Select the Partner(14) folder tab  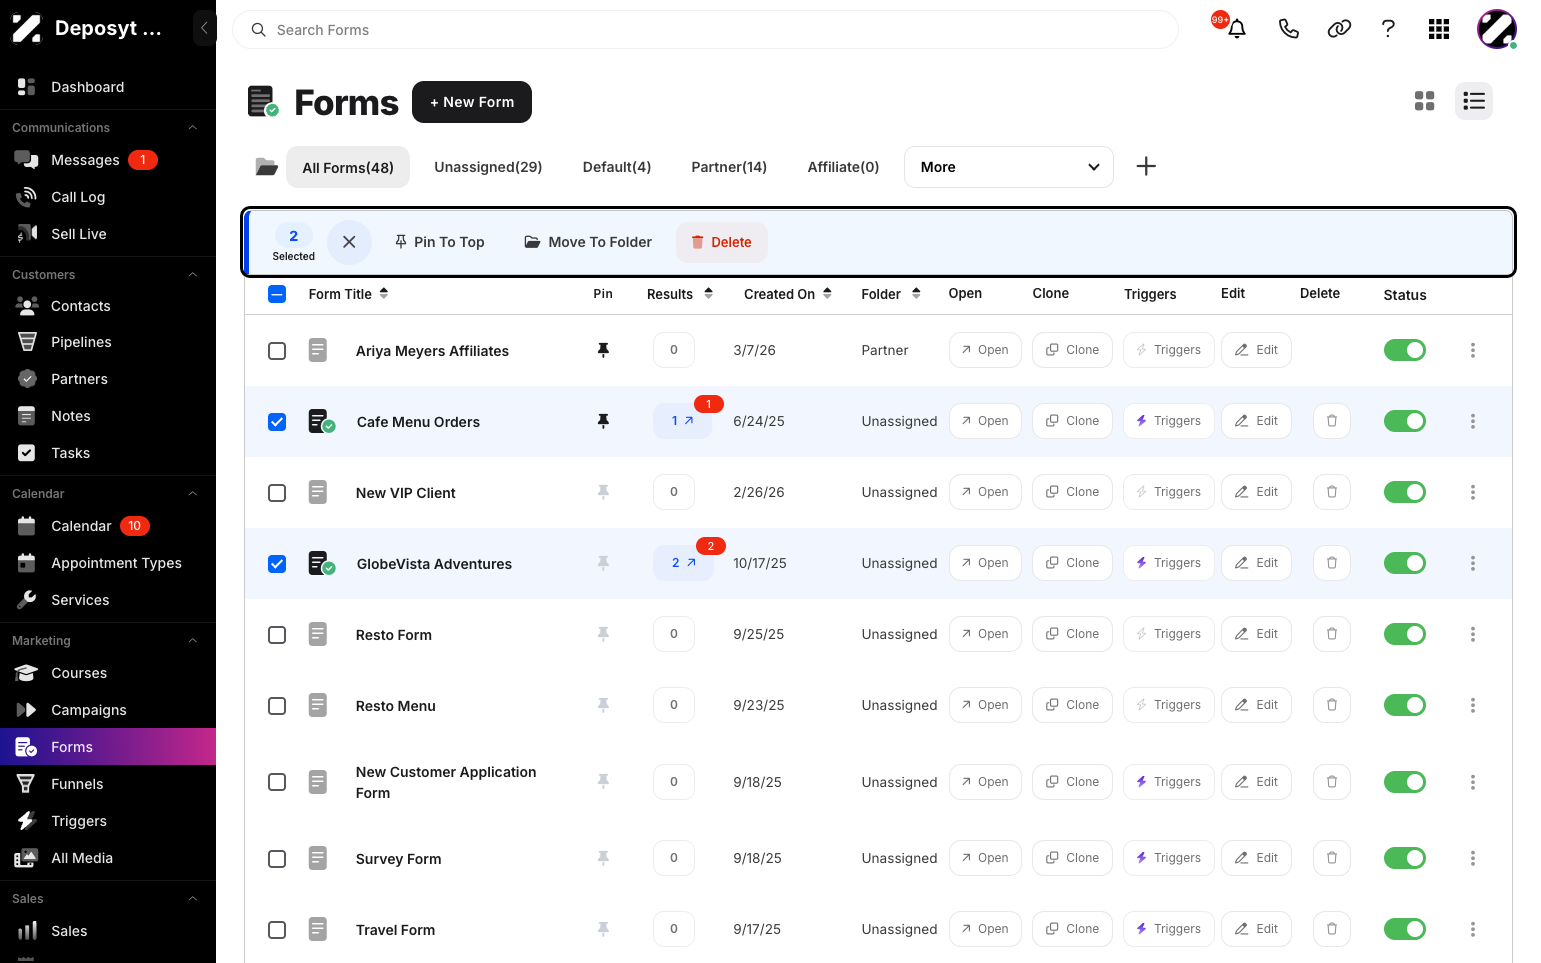tap(729, 167)
